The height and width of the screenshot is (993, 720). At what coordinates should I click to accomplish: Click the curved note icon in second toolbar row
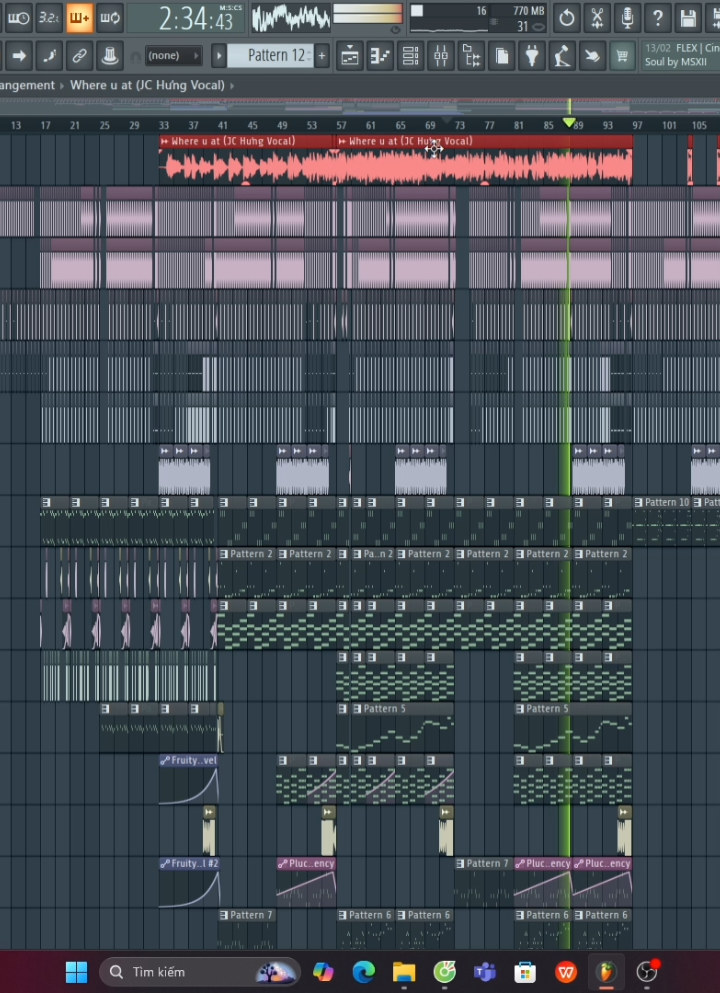(49, 56)
